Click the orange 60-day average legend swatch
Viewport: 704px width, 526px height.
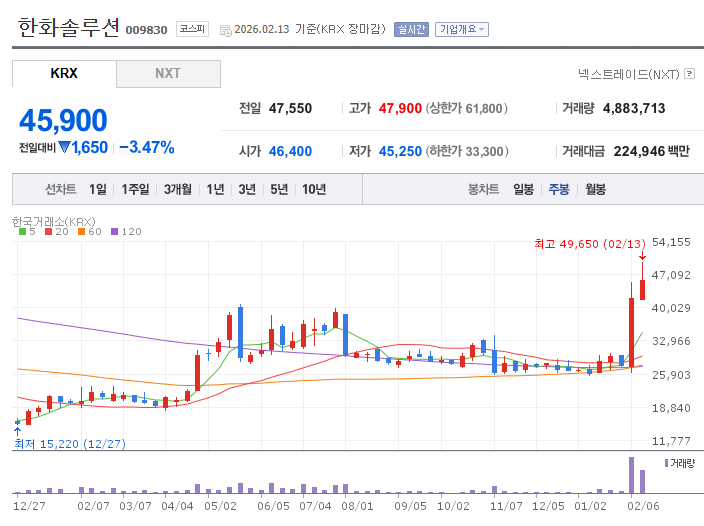click(81, 232)
